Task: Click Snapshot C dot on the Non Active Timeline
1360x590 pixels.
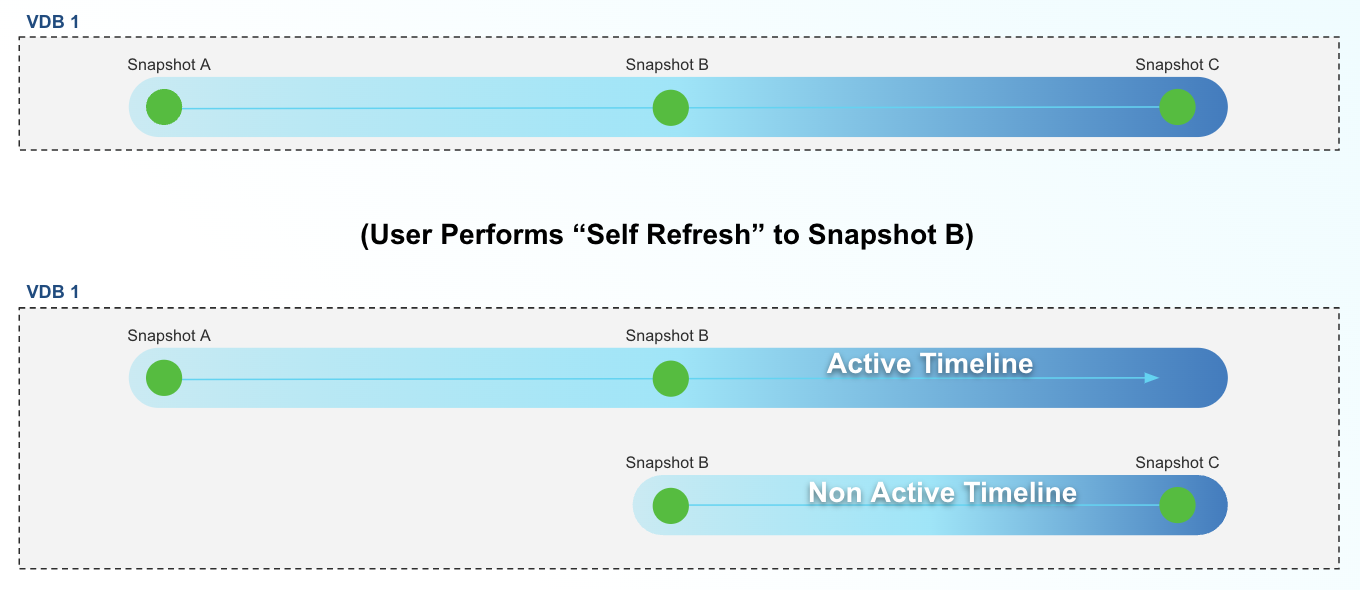Action: [1178, 505]
